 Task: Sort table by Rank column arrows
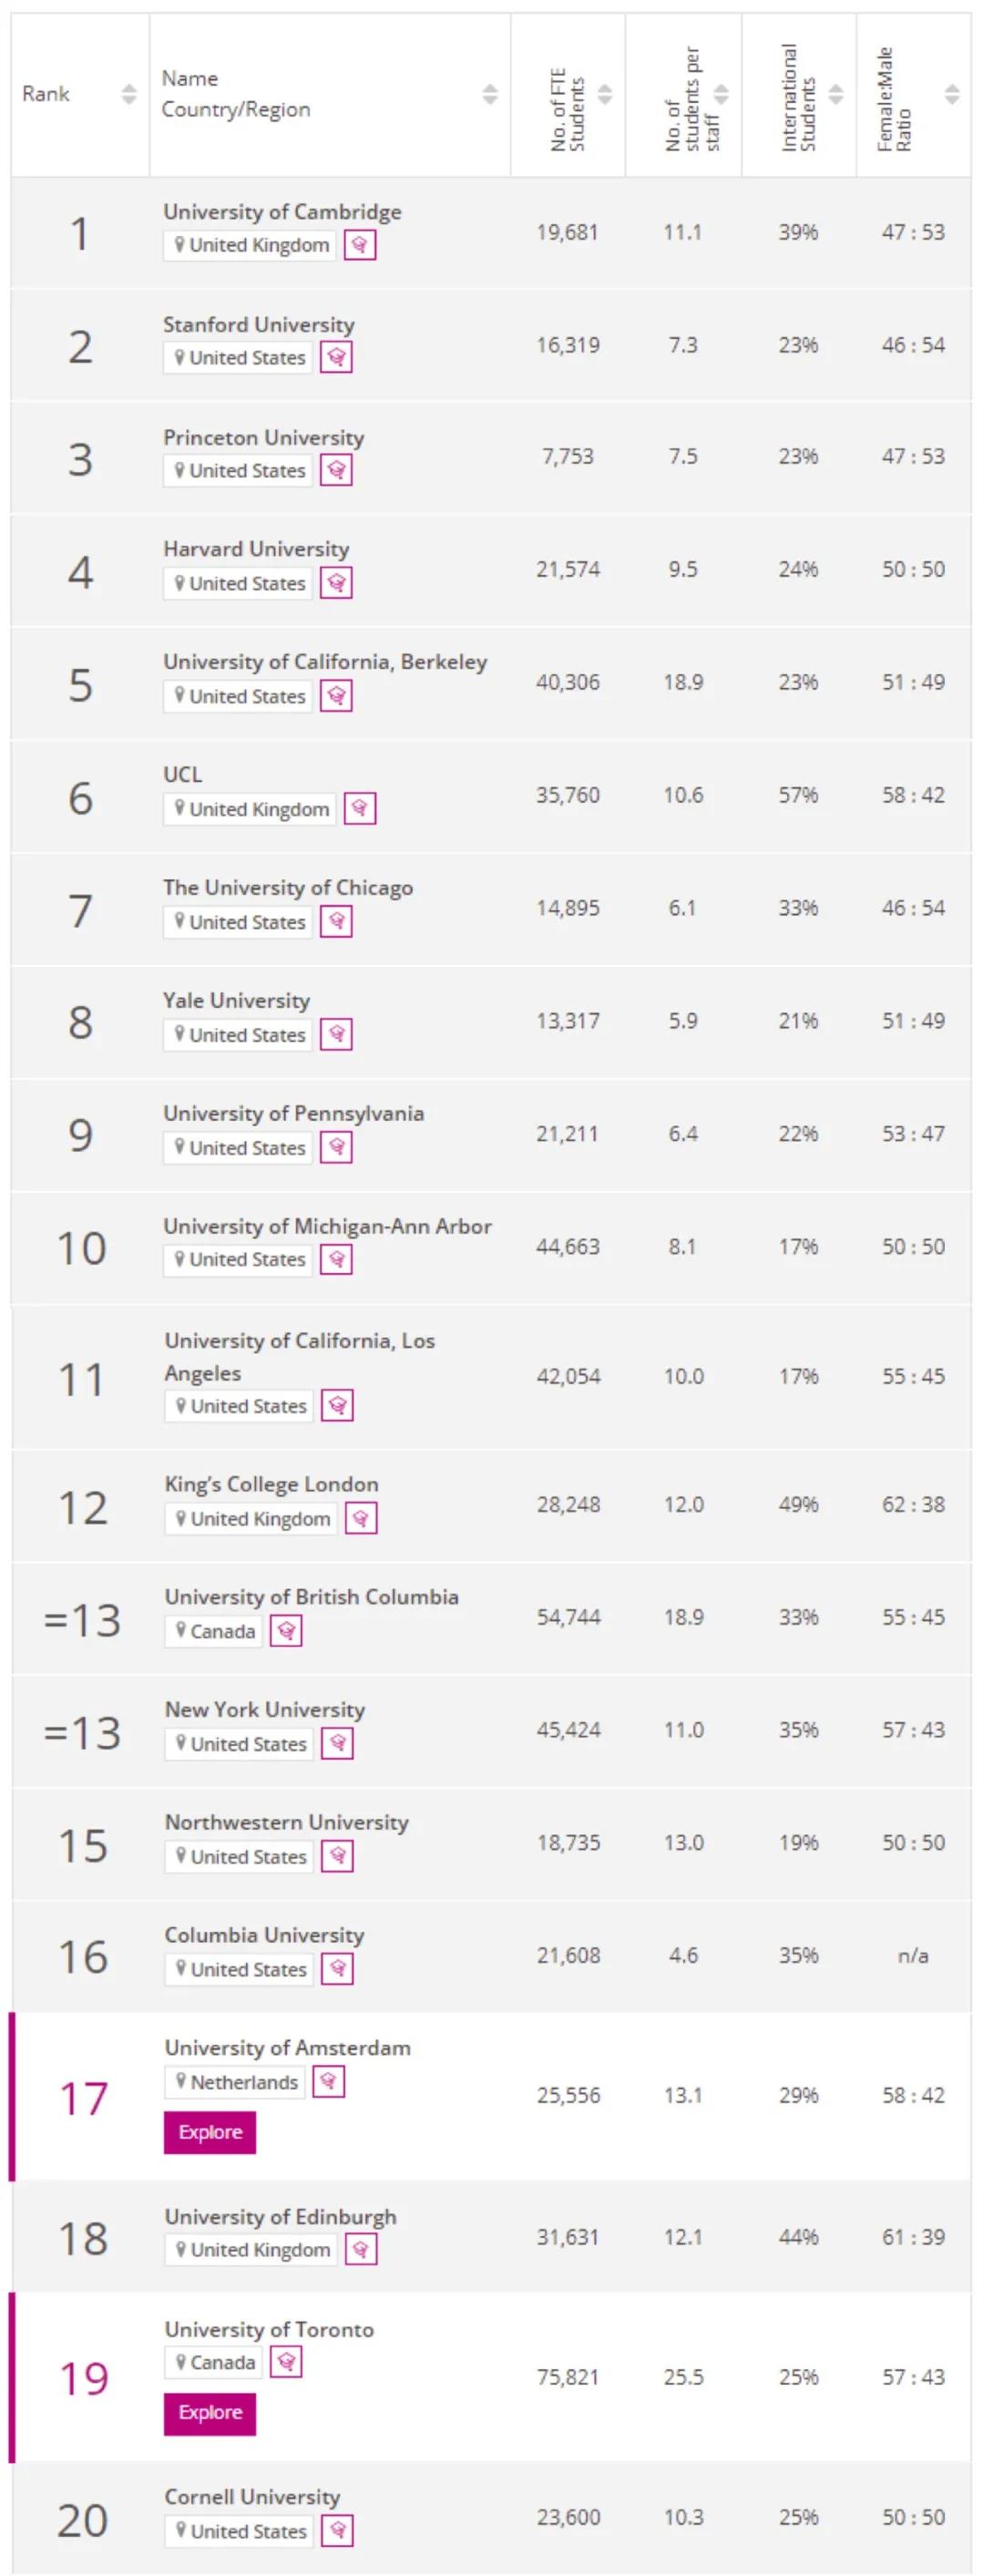pyautogui.click(x=129, y=95)
